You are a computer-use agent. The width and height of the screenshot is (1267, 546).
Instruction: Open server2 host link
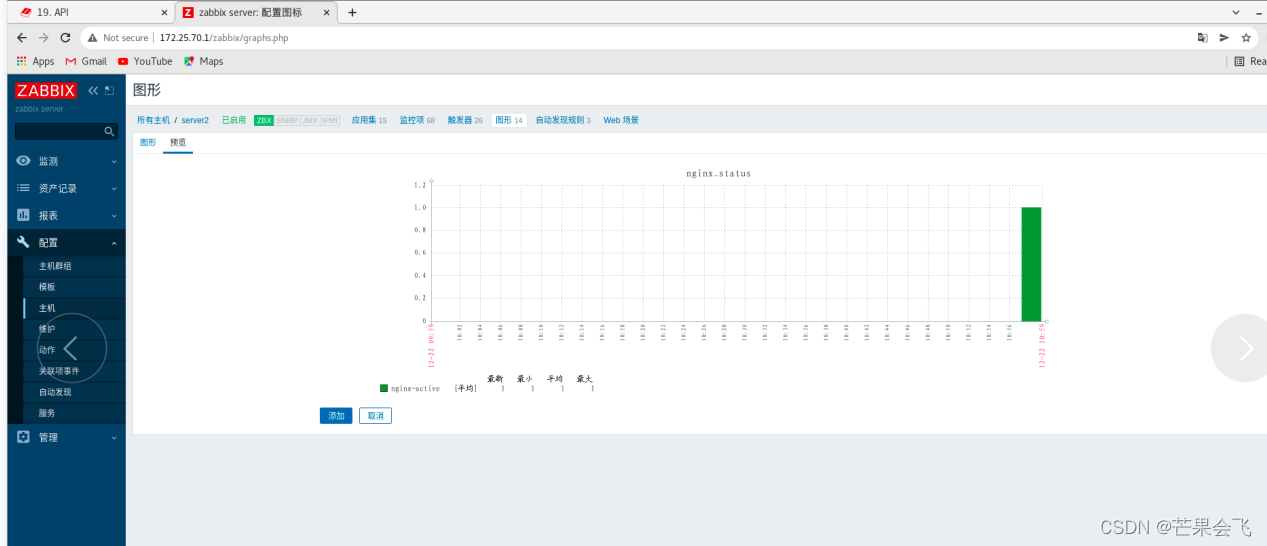195,120
